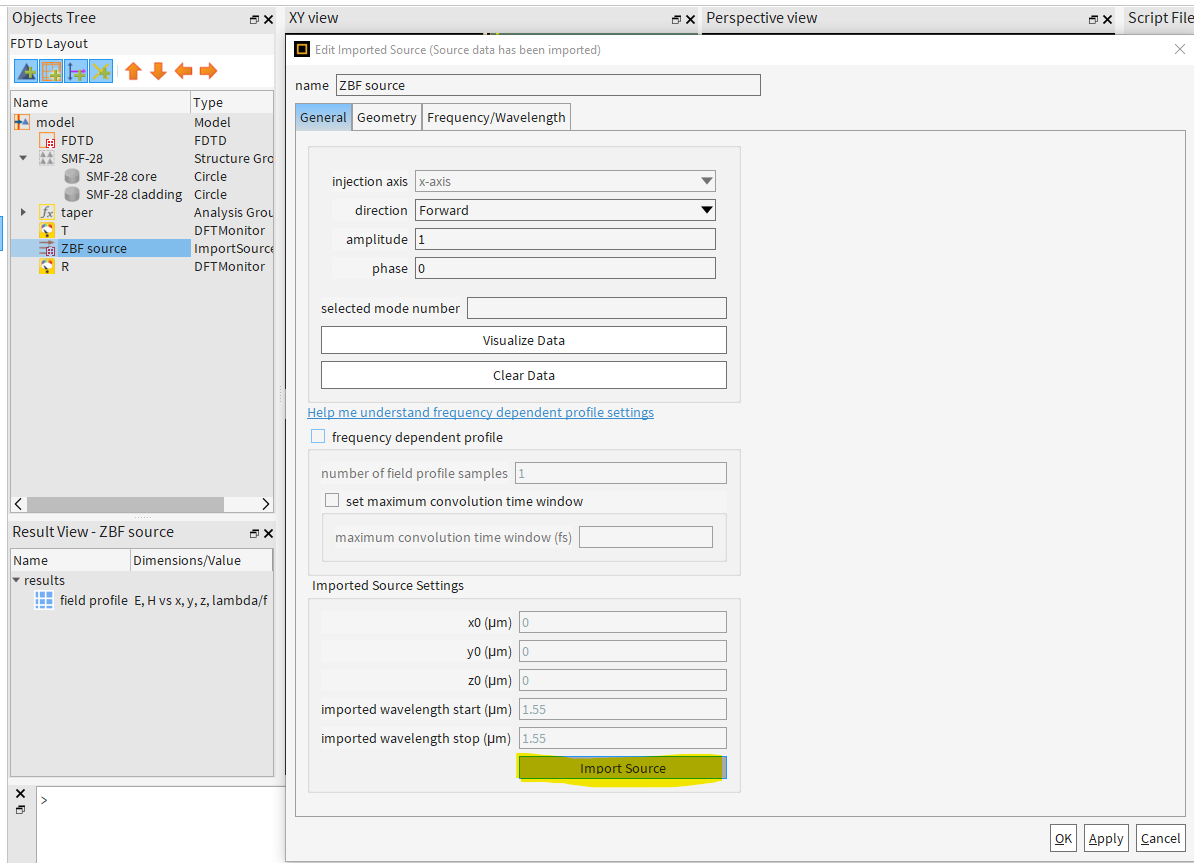Switch to the Geometry tab
The width and height of the screenshot is (1194, 863).
tap(386, 116)
